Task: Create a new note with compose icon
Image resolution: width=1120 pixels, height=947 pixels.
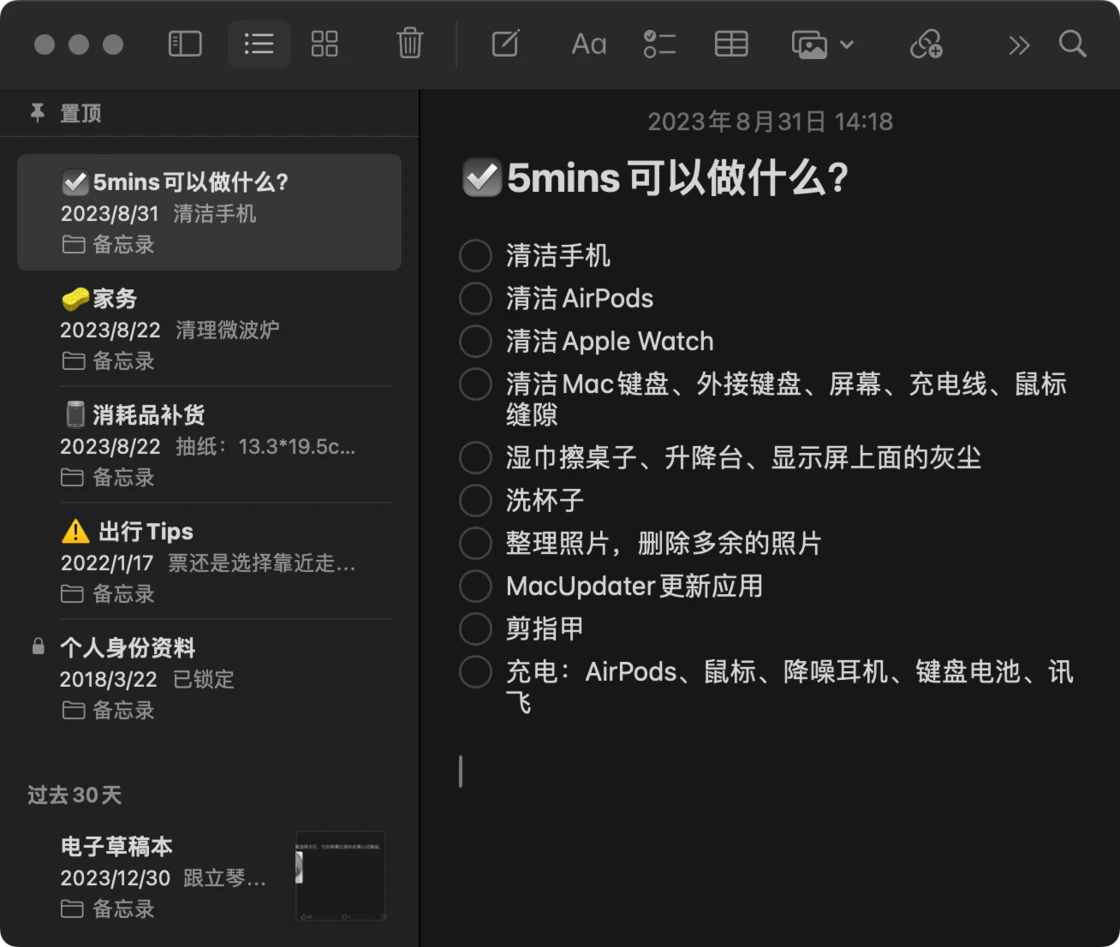Action: point(505,44)
